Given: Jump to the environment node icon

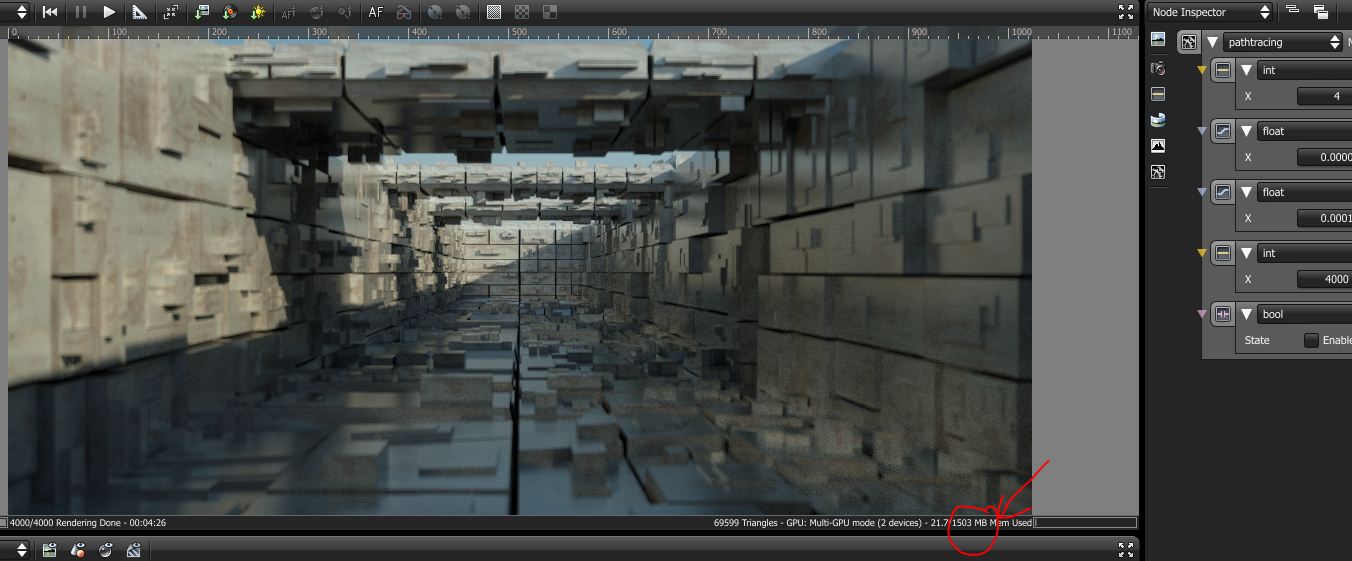Looking at the screenshot, I should pyautogui.click(x=1158, y=120).
